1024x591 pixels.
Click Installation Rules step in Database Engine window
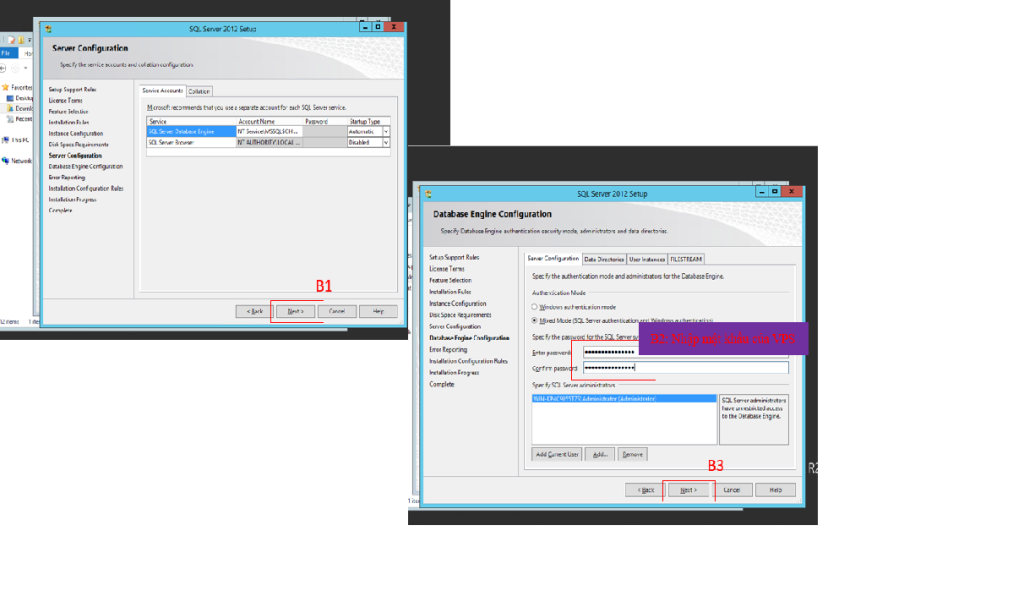(x=450, y=292)
